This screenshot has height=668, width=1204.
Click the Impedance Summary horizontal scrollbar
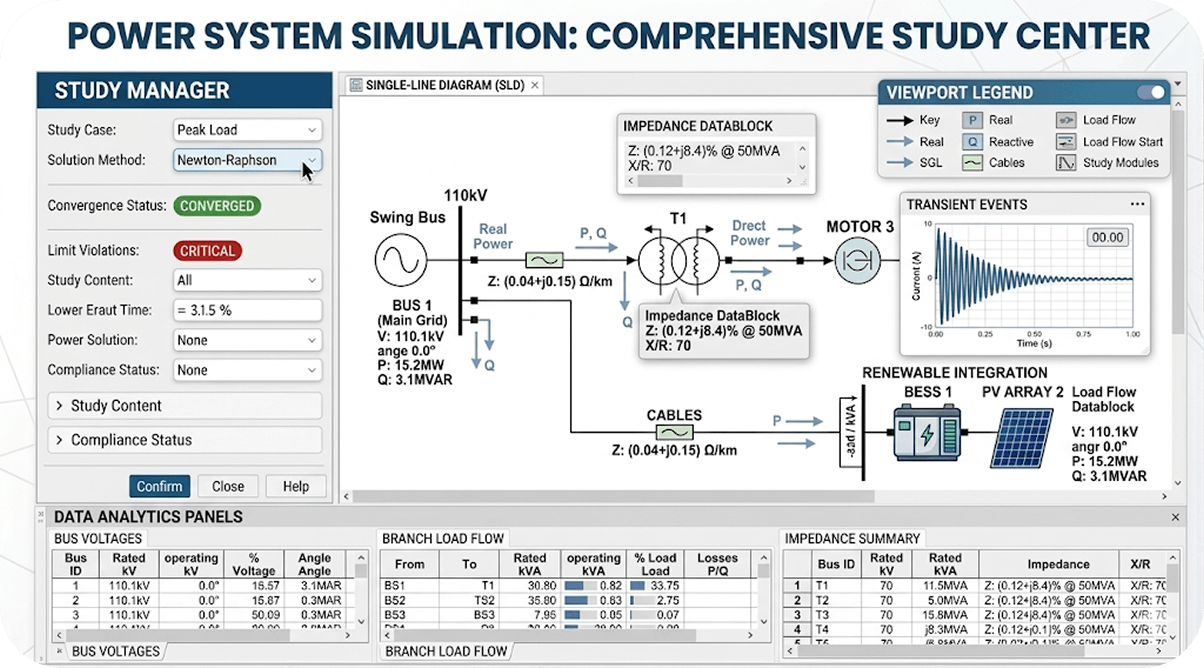974,652
